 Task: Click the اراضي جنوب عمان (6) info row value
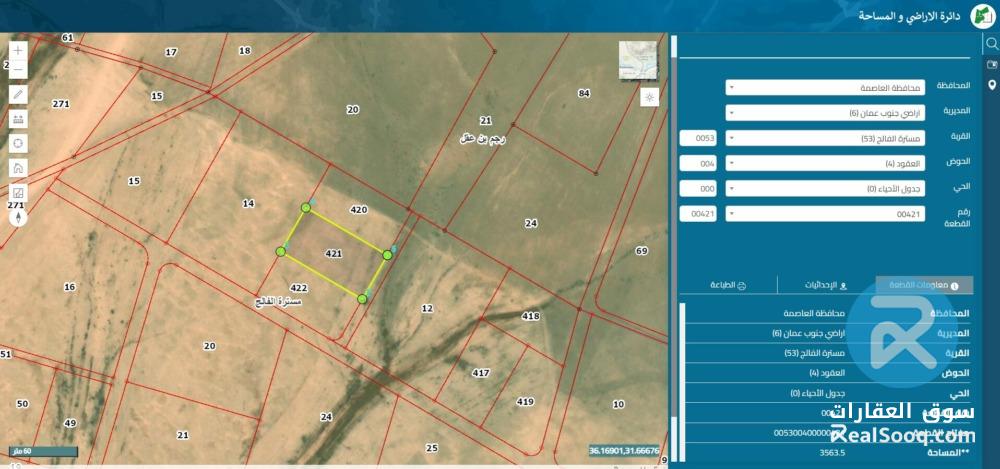(808, 333)
